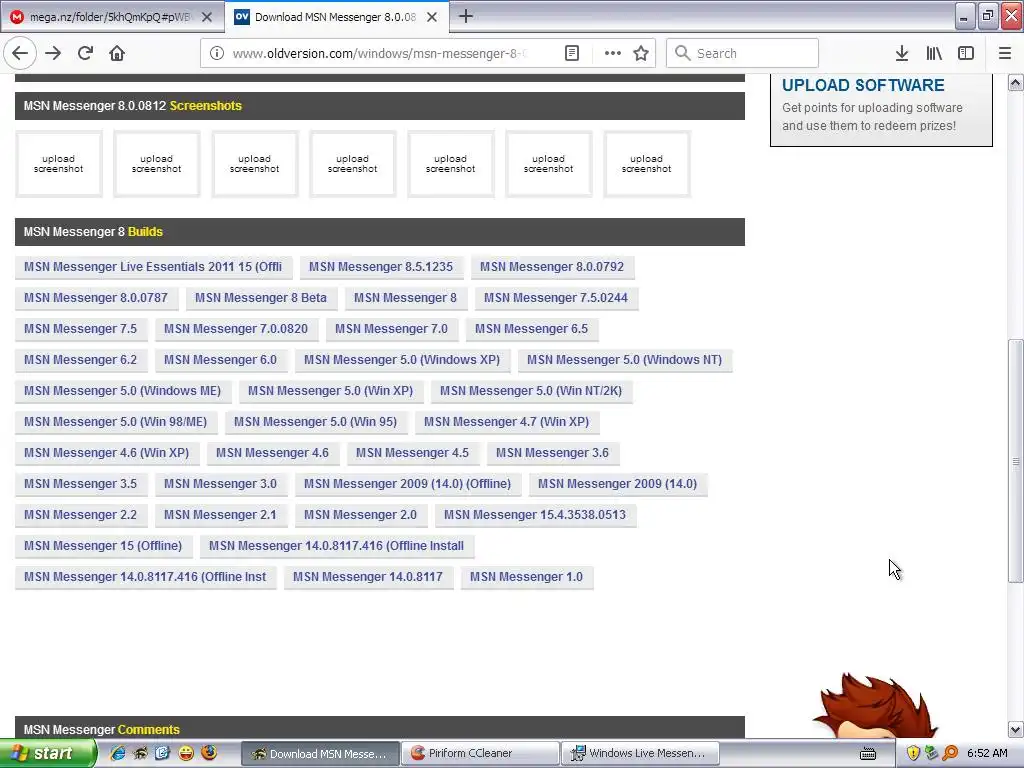Open MSN Messenger 4.6 (Win XP) build
1024x768 pixels.
[106, 453]
